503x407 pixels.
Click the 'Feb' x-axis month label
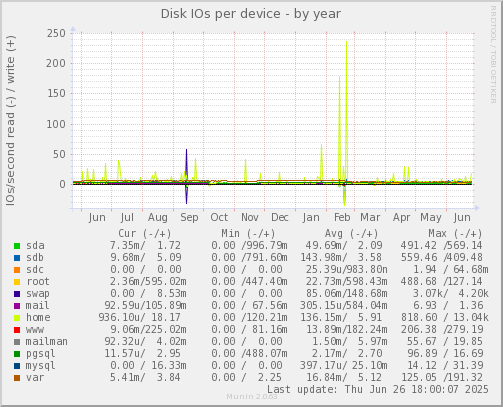(342, 218)
